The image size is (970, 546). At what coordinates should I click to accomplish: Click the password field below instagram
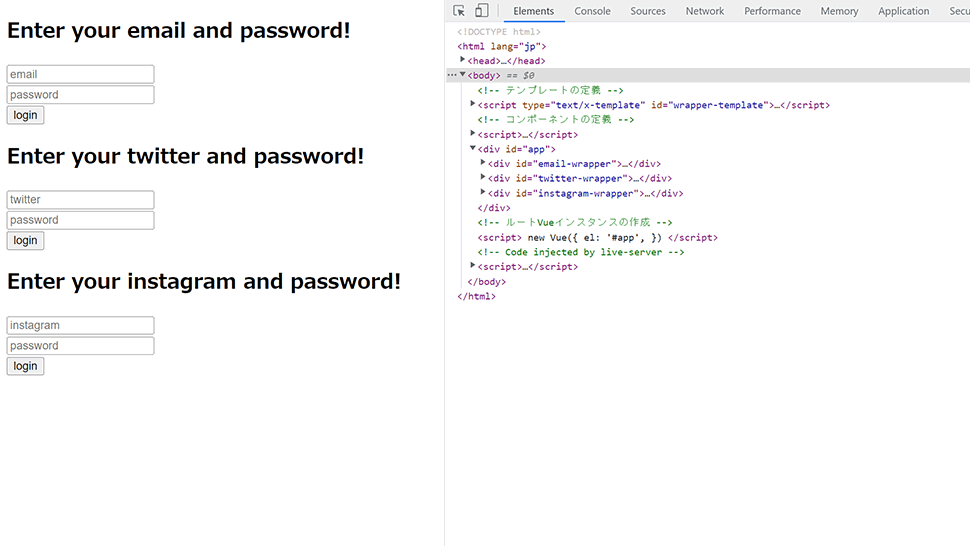pyautogui.click(x=80, y=346)
